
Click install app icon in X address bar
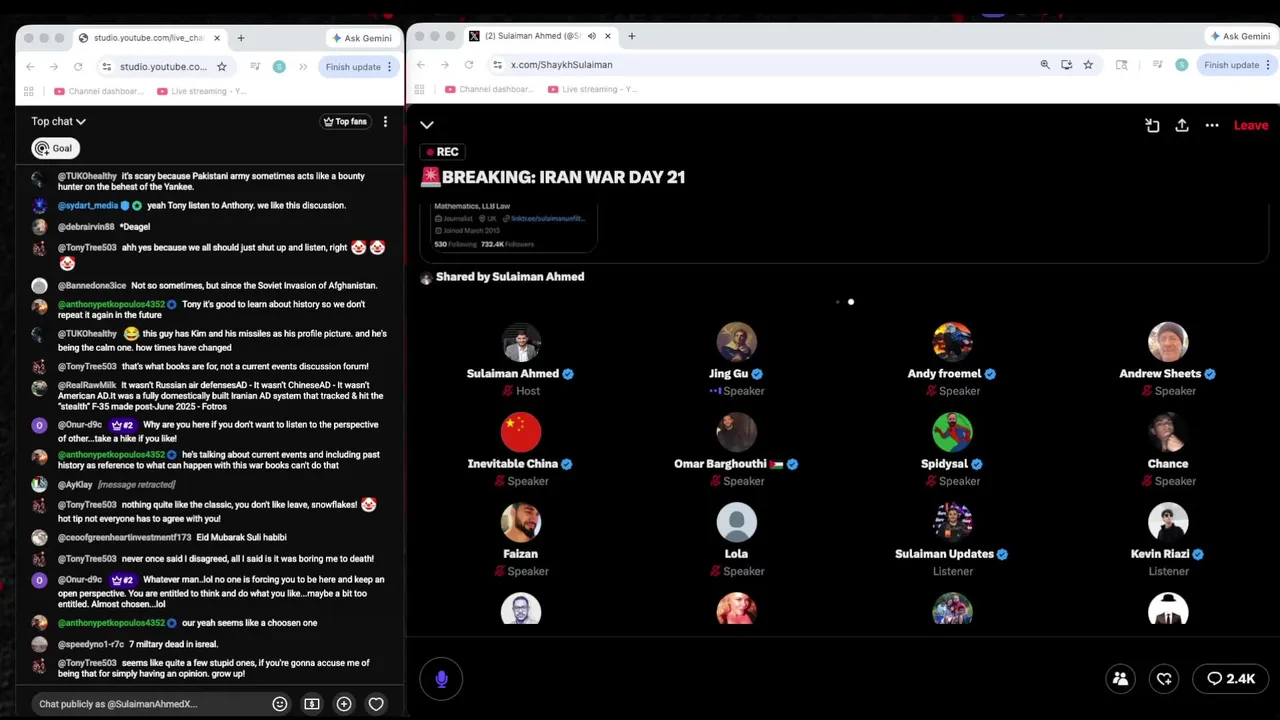click(1066, 65)
